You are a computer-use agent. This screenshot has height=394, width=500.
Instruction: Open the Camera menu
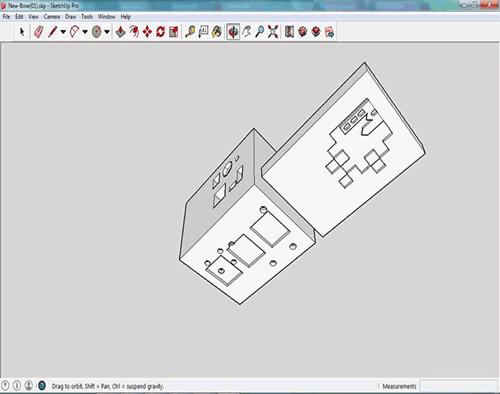(52, 17)
